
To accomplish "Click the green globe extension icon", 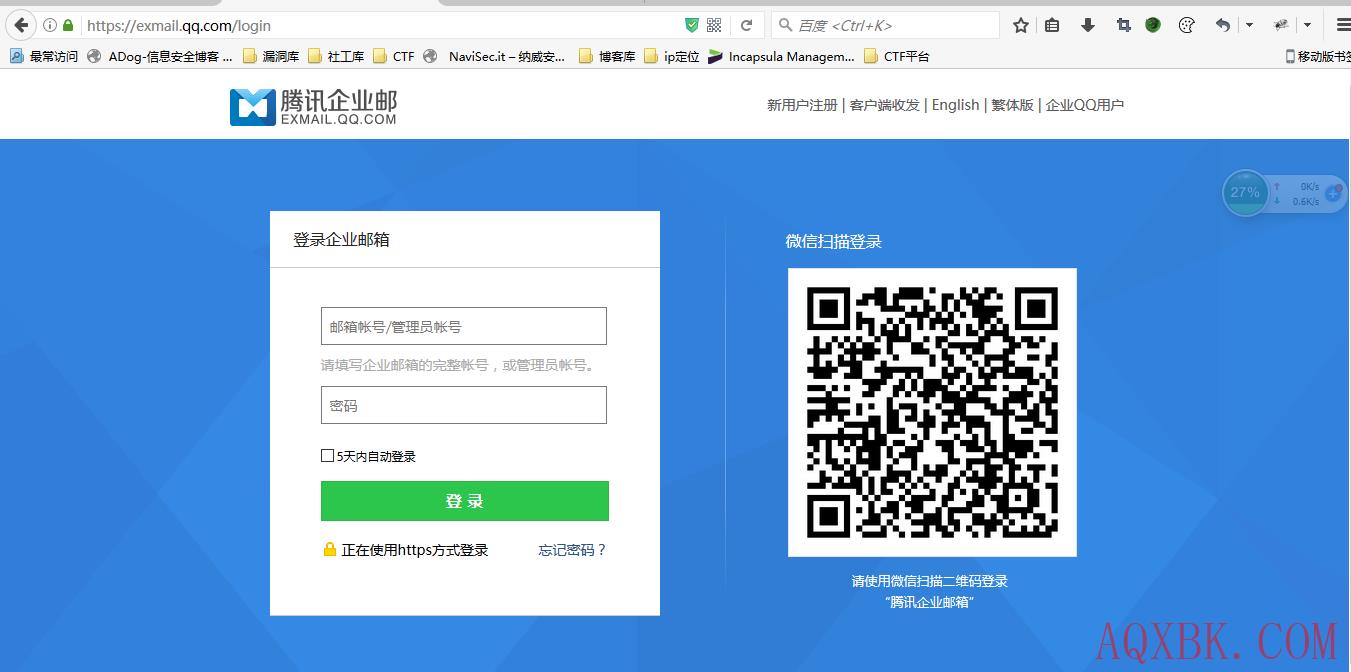I will [1153, 25].
